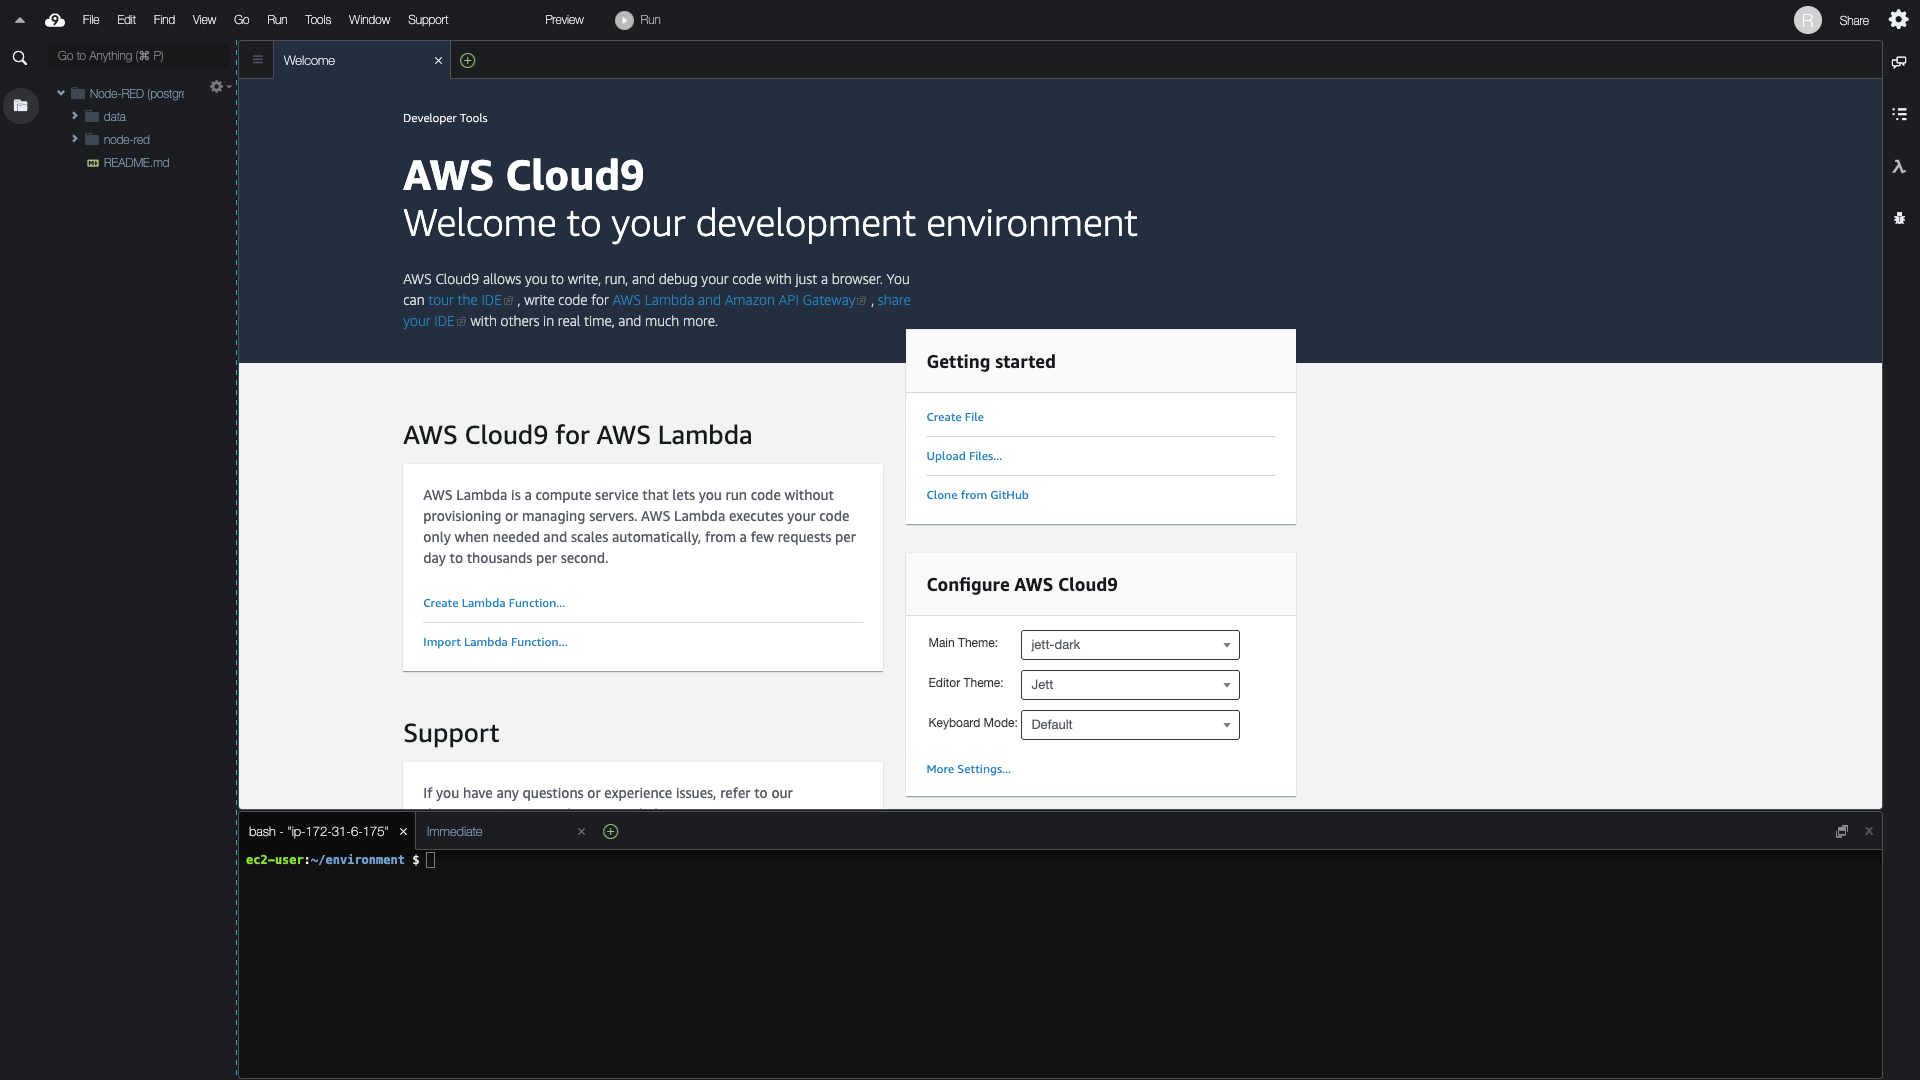Click the Run button
This screenshot has height=1080, width=1920.
click(638, 19)
